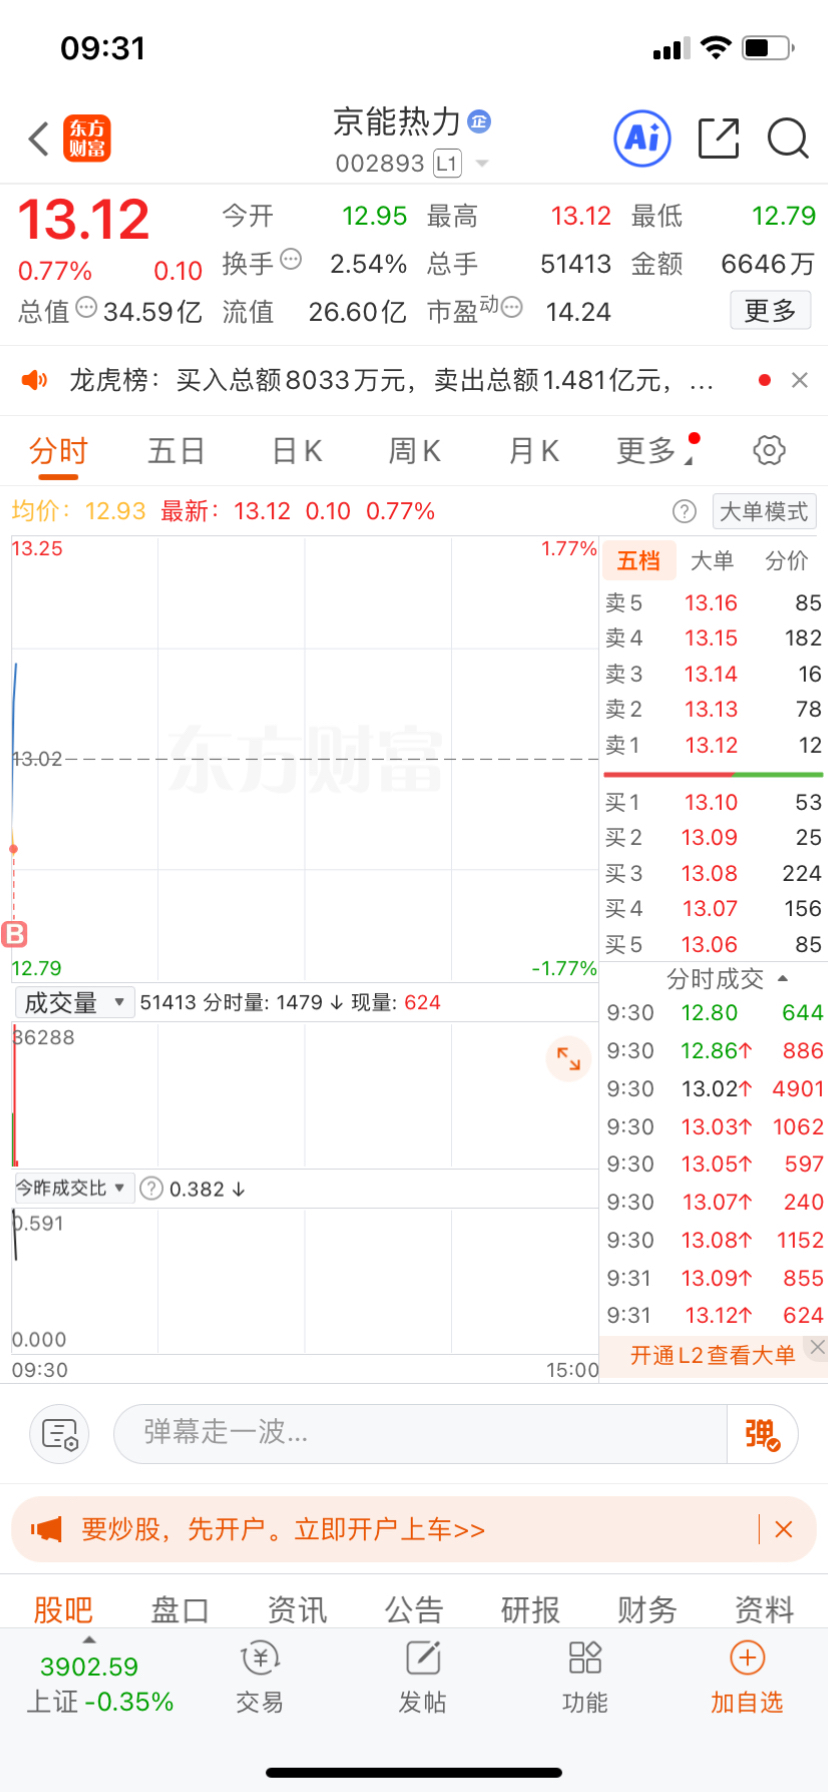828x1792 pixels.
Task: Switch to the 分时 chart tab
Action: pyautogui.click(x=58, y=451)
